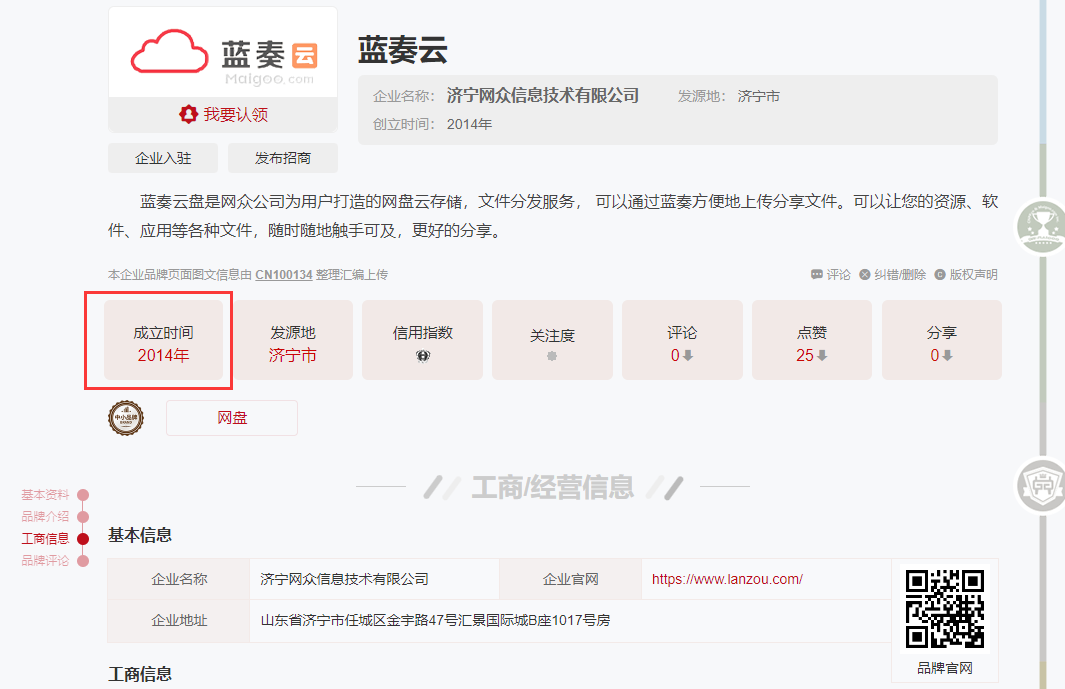Select the 成立时间 2014年 stat card
Screen dimensions: 1065x689
164,340
